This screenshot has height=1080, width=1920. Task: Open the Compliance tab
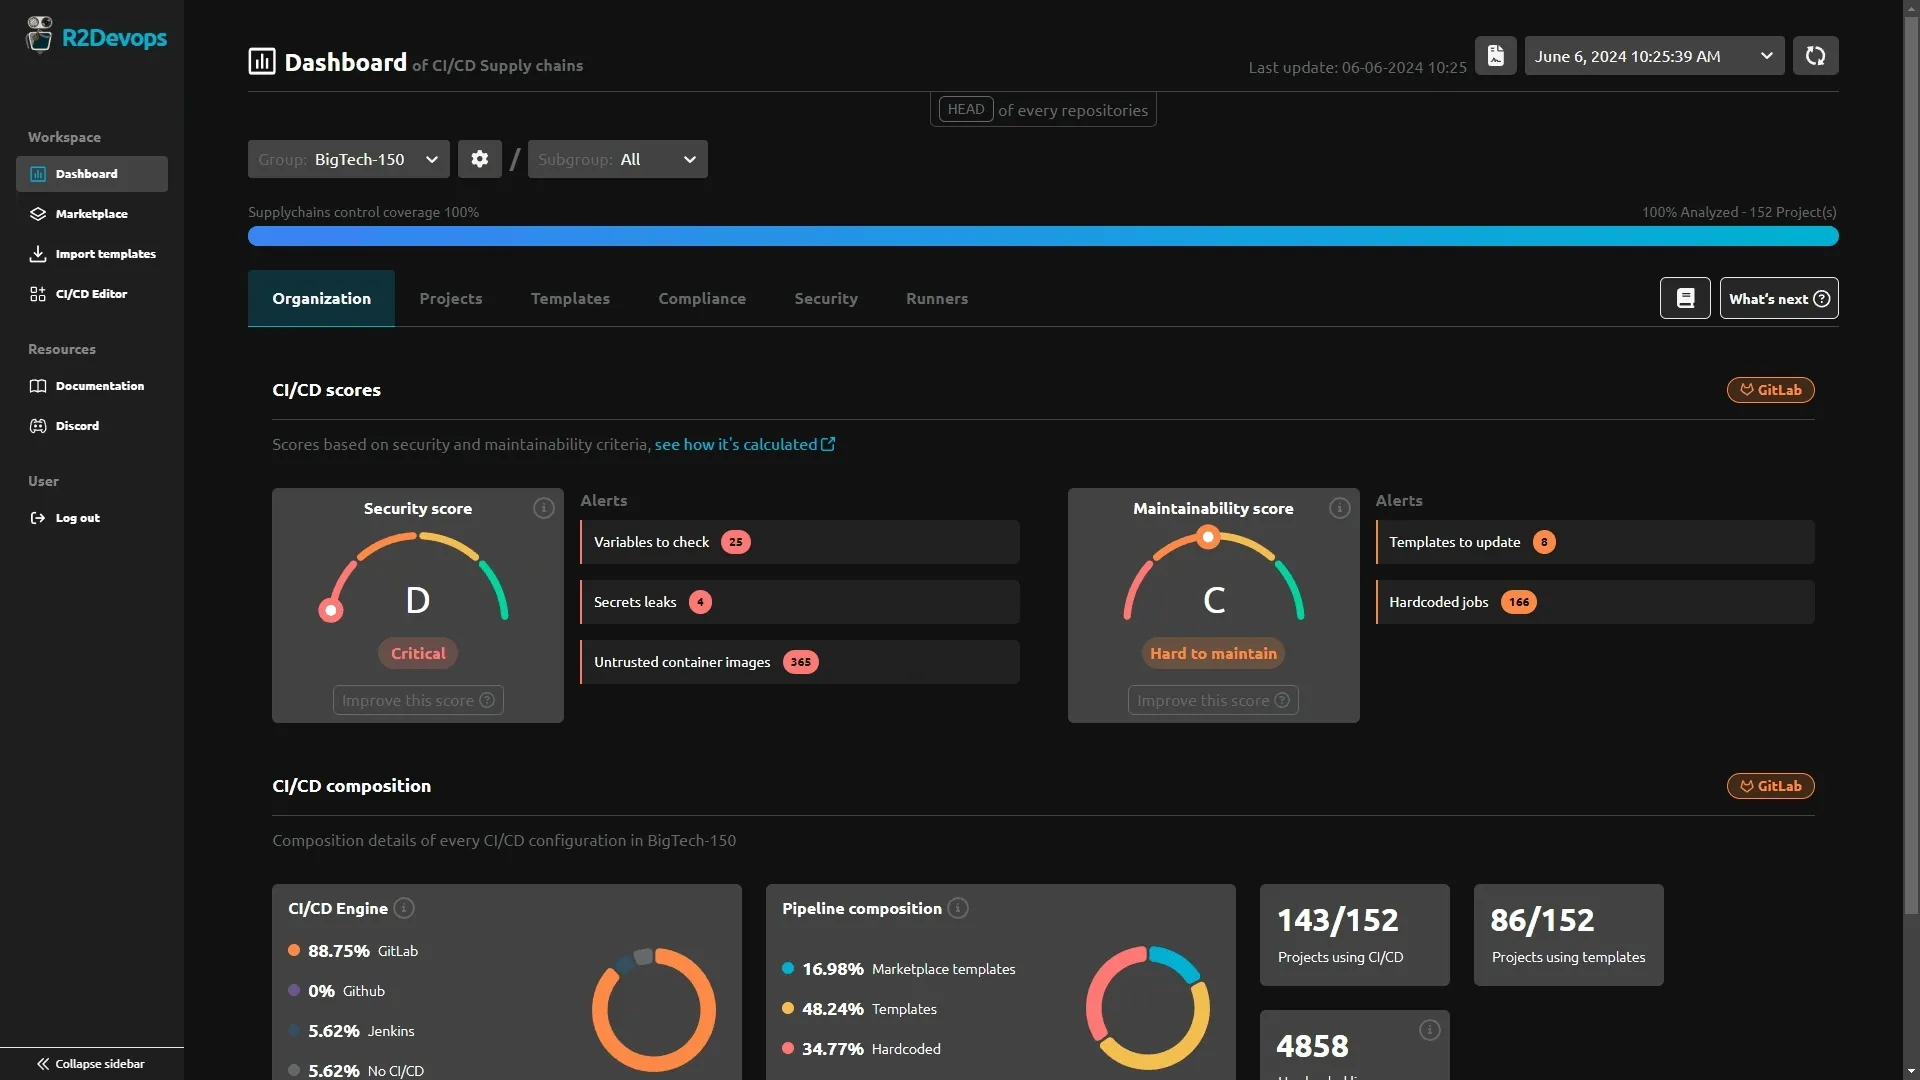tap(702, 298)
